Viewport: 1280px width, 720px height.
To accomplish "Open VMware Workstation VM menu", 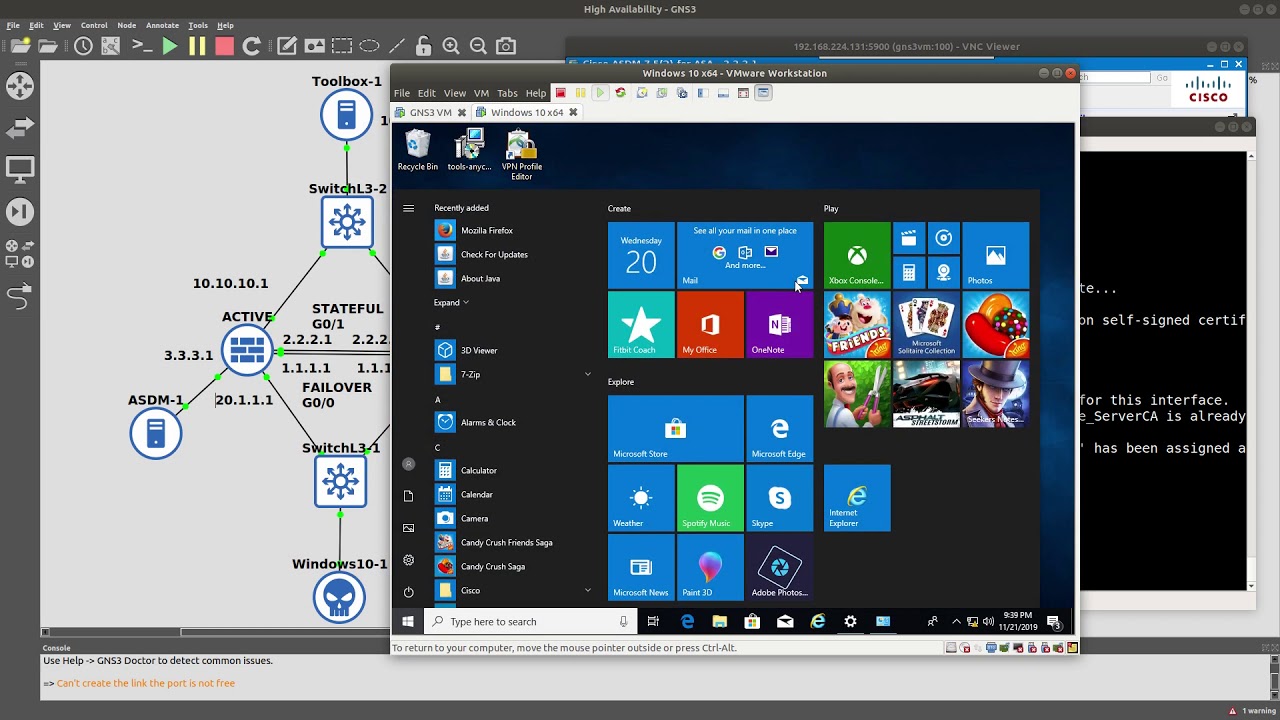I will coord(481,93).
